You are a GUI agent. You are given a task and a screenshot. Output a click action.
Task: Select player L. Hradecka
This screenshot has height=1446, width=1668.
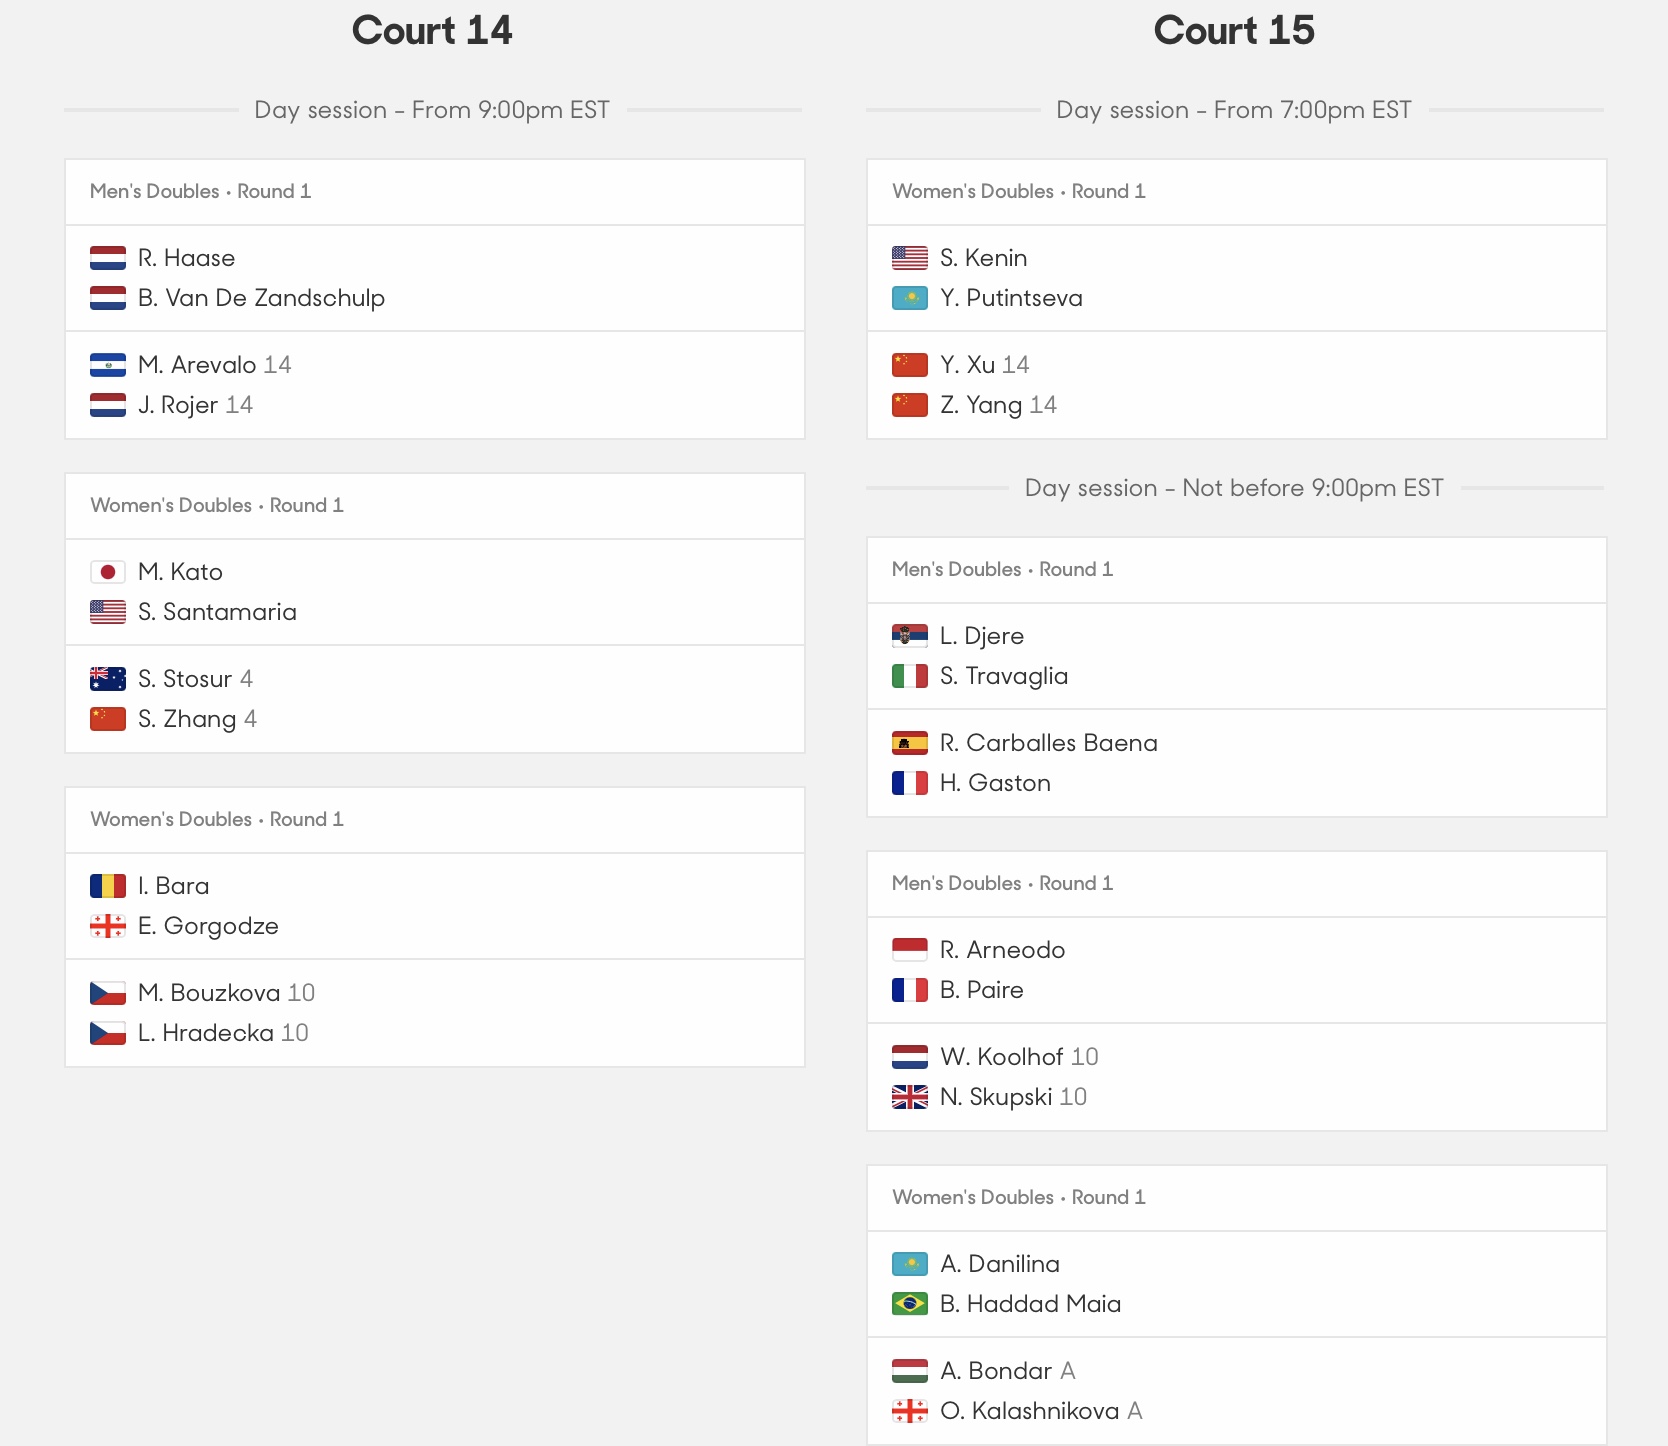click(x=206, y=1033)
